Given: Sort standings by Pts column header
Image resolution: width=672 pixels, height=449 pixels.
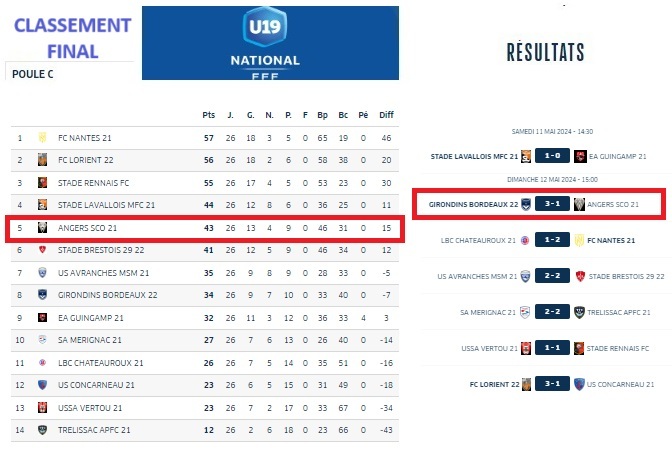Looking at the screenshot, I should (x=208, y=114).
